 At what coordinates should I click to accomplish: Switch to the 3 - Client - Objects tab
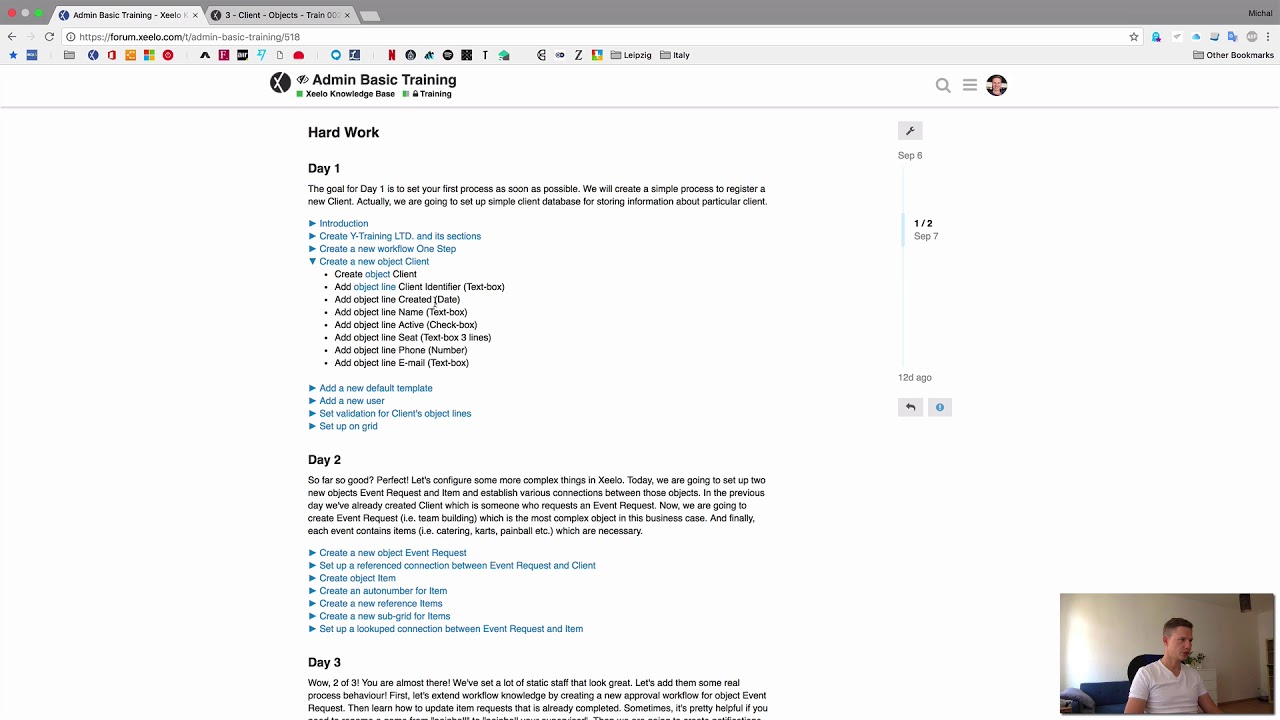pos(280,15)
